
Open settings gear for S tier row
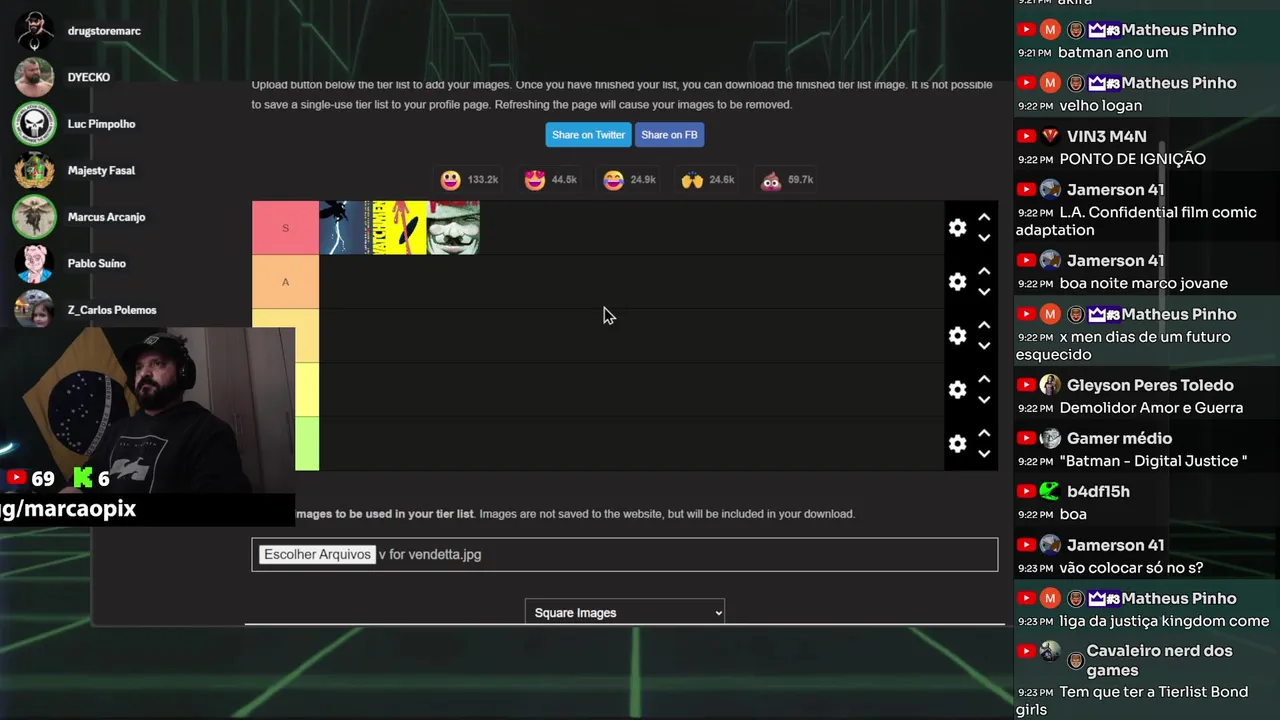point(957,228)
